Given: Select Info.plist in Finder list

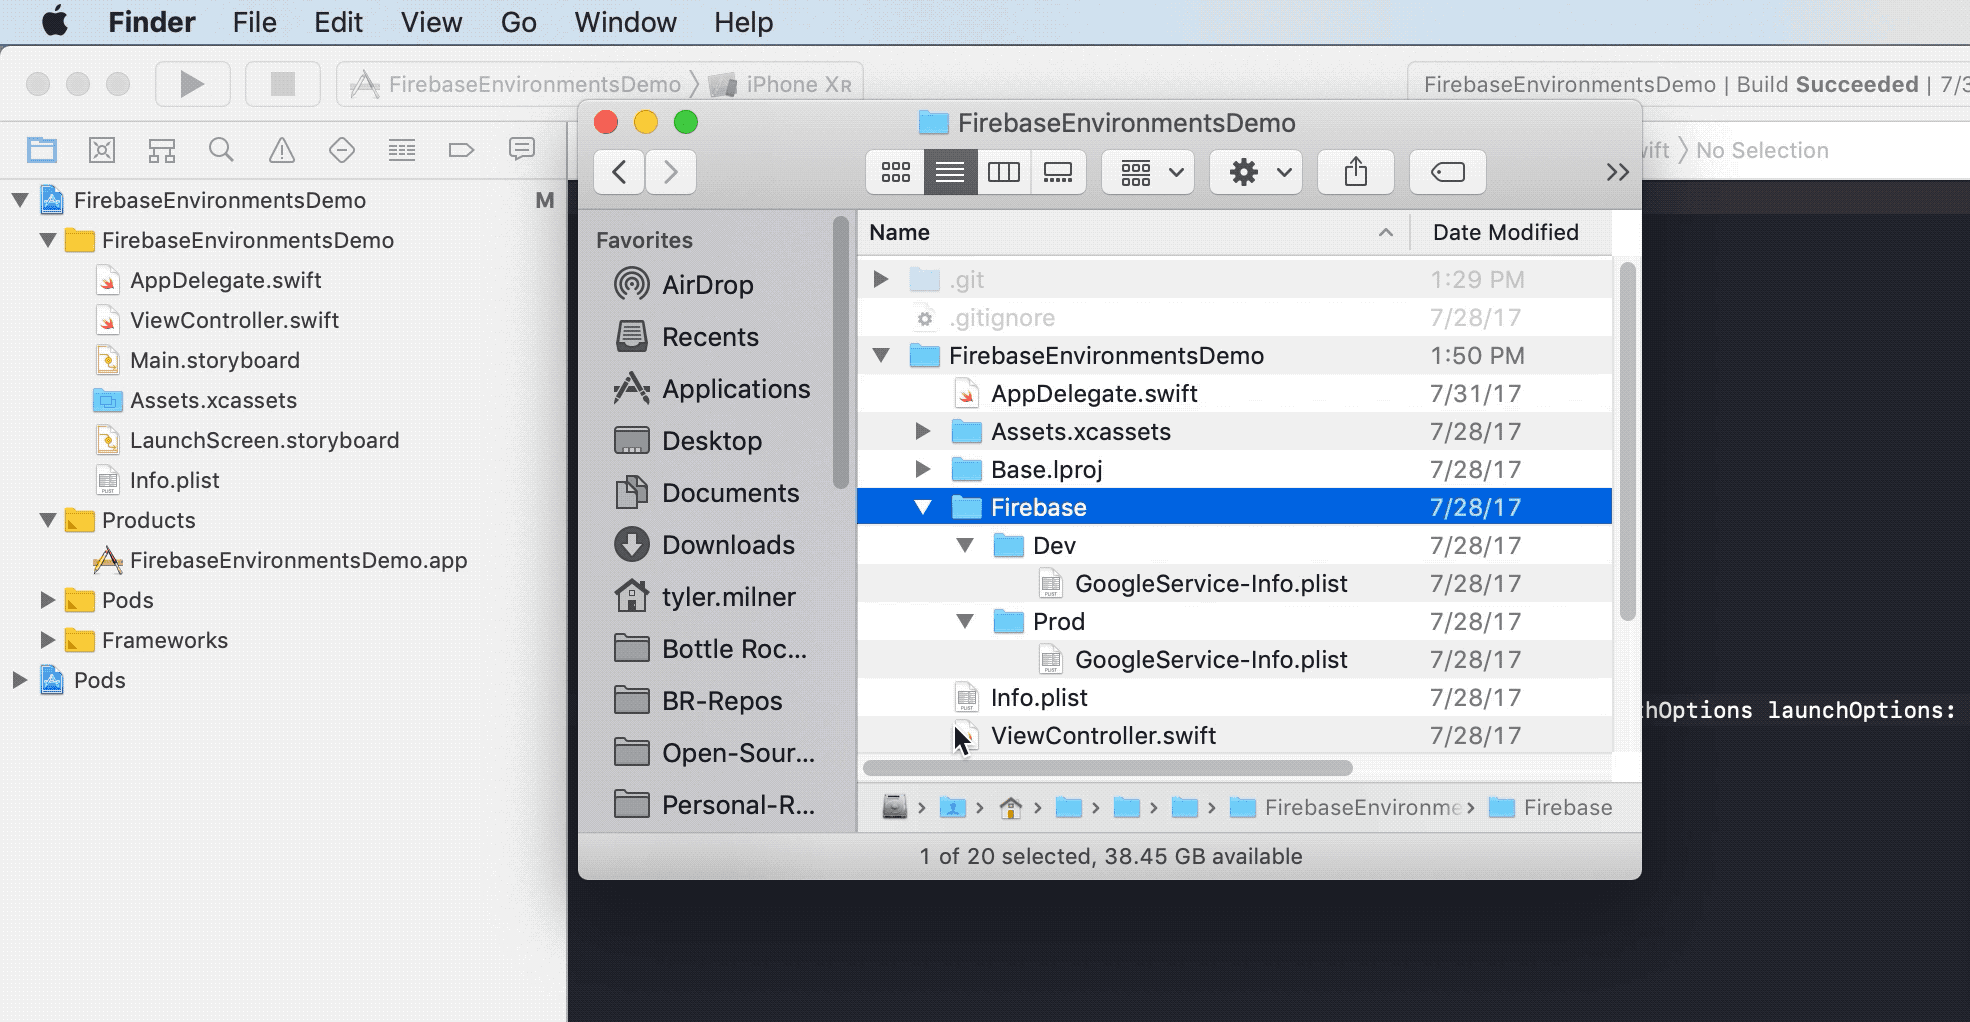Looking at the screenshot, I should (1234, 697).
